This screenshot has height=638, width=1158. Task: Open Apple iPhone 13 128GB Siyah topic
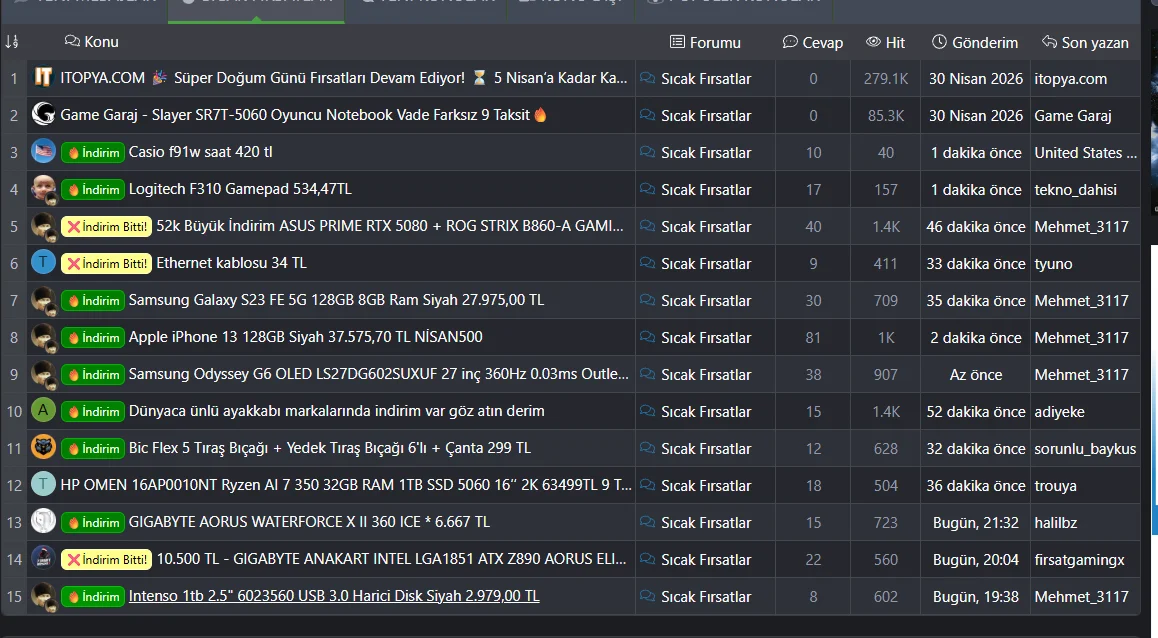pyautogui.click(x=305, y=337)
